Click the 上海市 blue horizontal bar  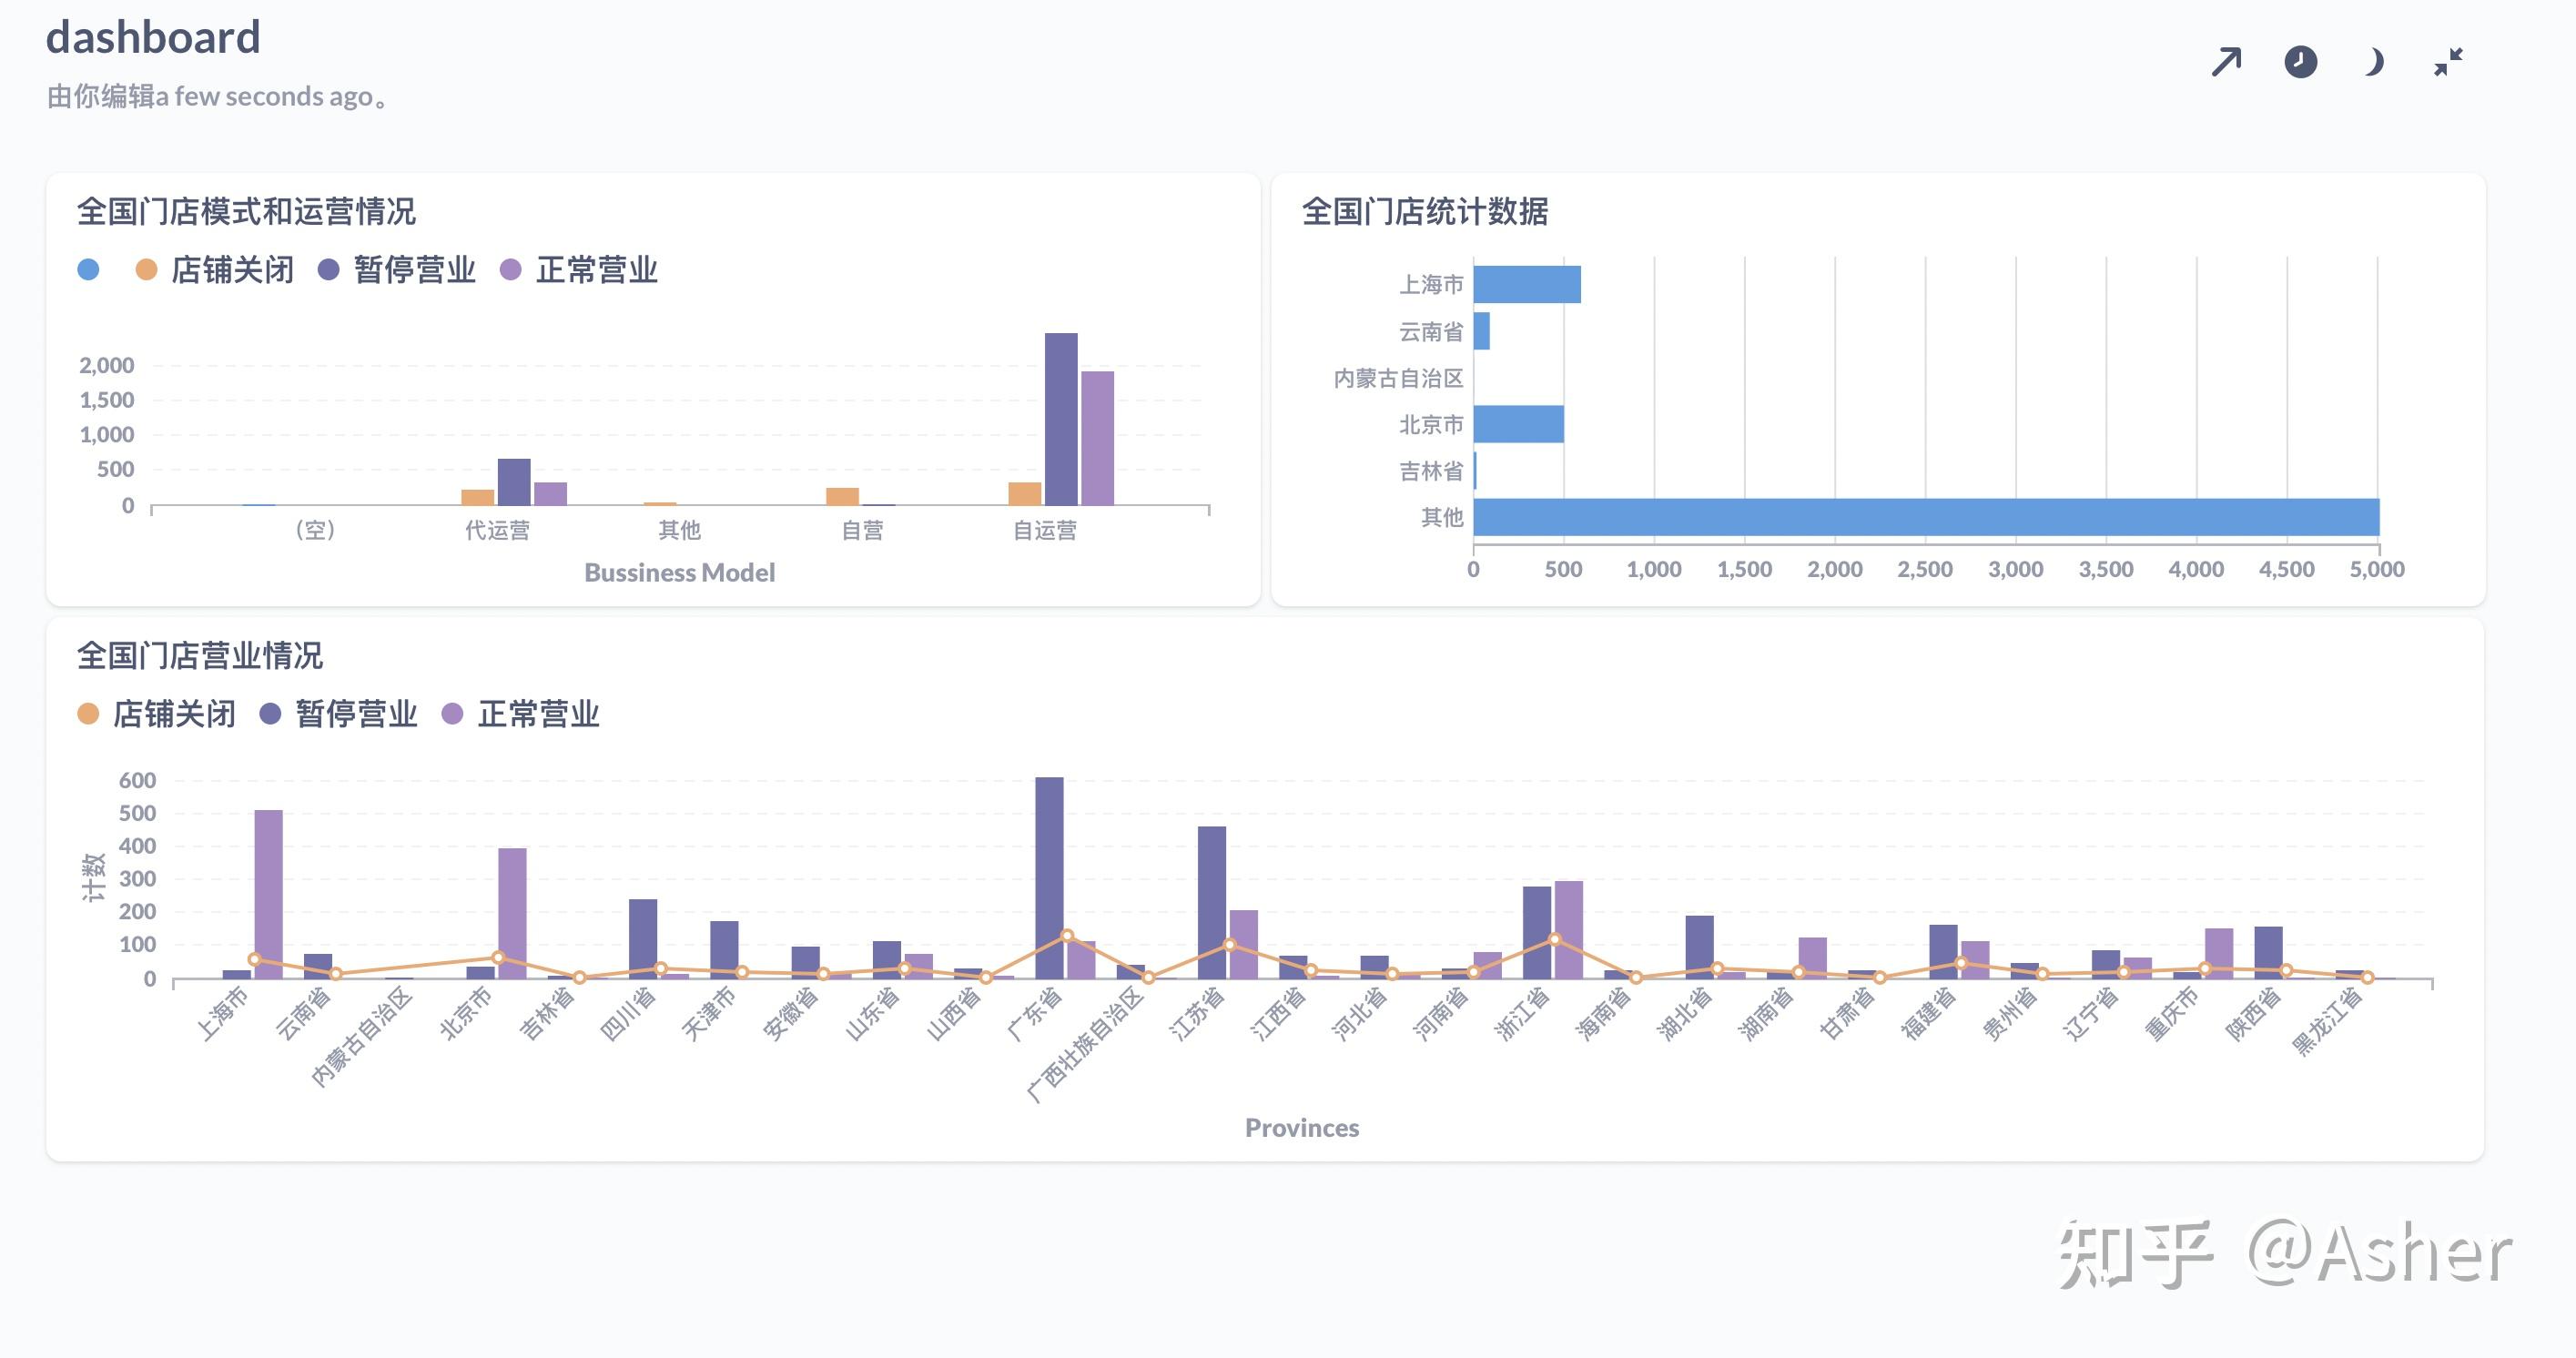click(1527, 284)
